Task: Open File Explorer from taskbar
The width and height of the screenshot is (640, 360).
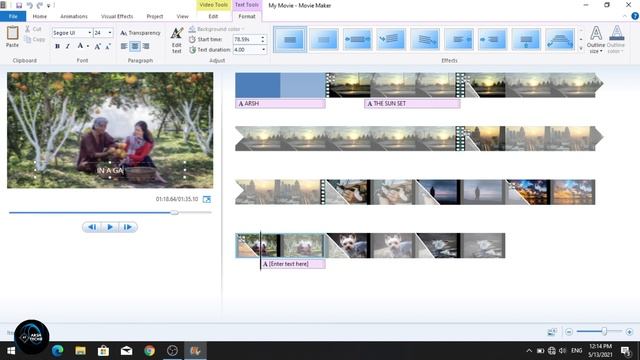Action: (x=80, y=351)
